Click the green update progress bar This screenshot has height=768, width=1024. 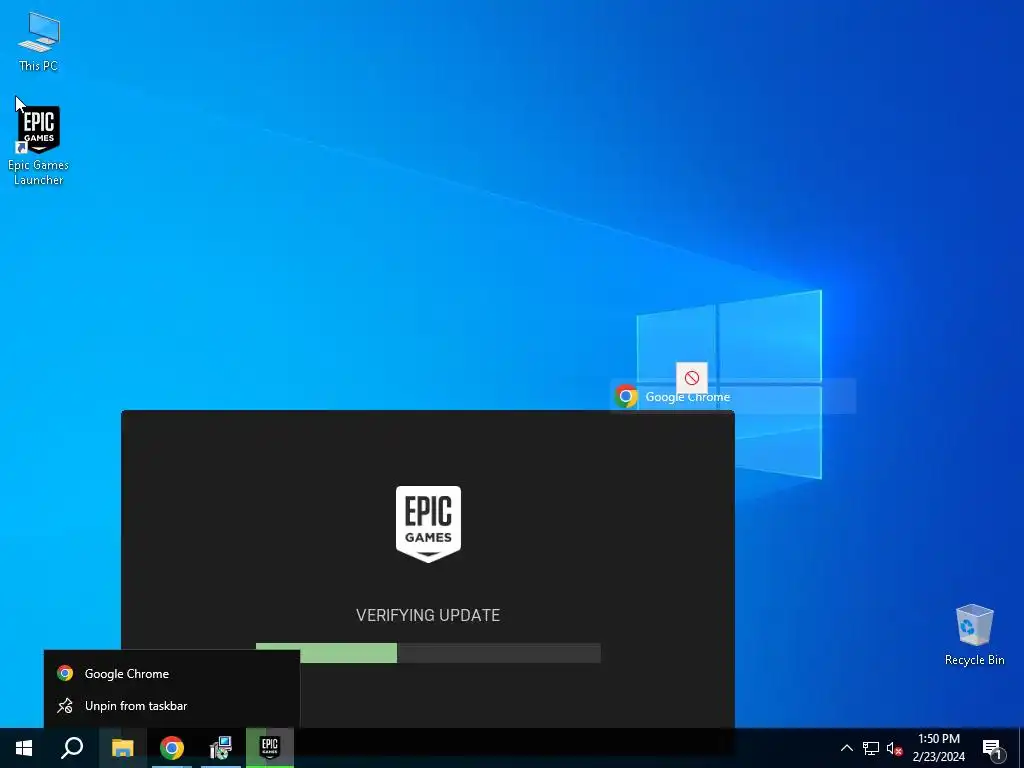click(x=428, y=653)
